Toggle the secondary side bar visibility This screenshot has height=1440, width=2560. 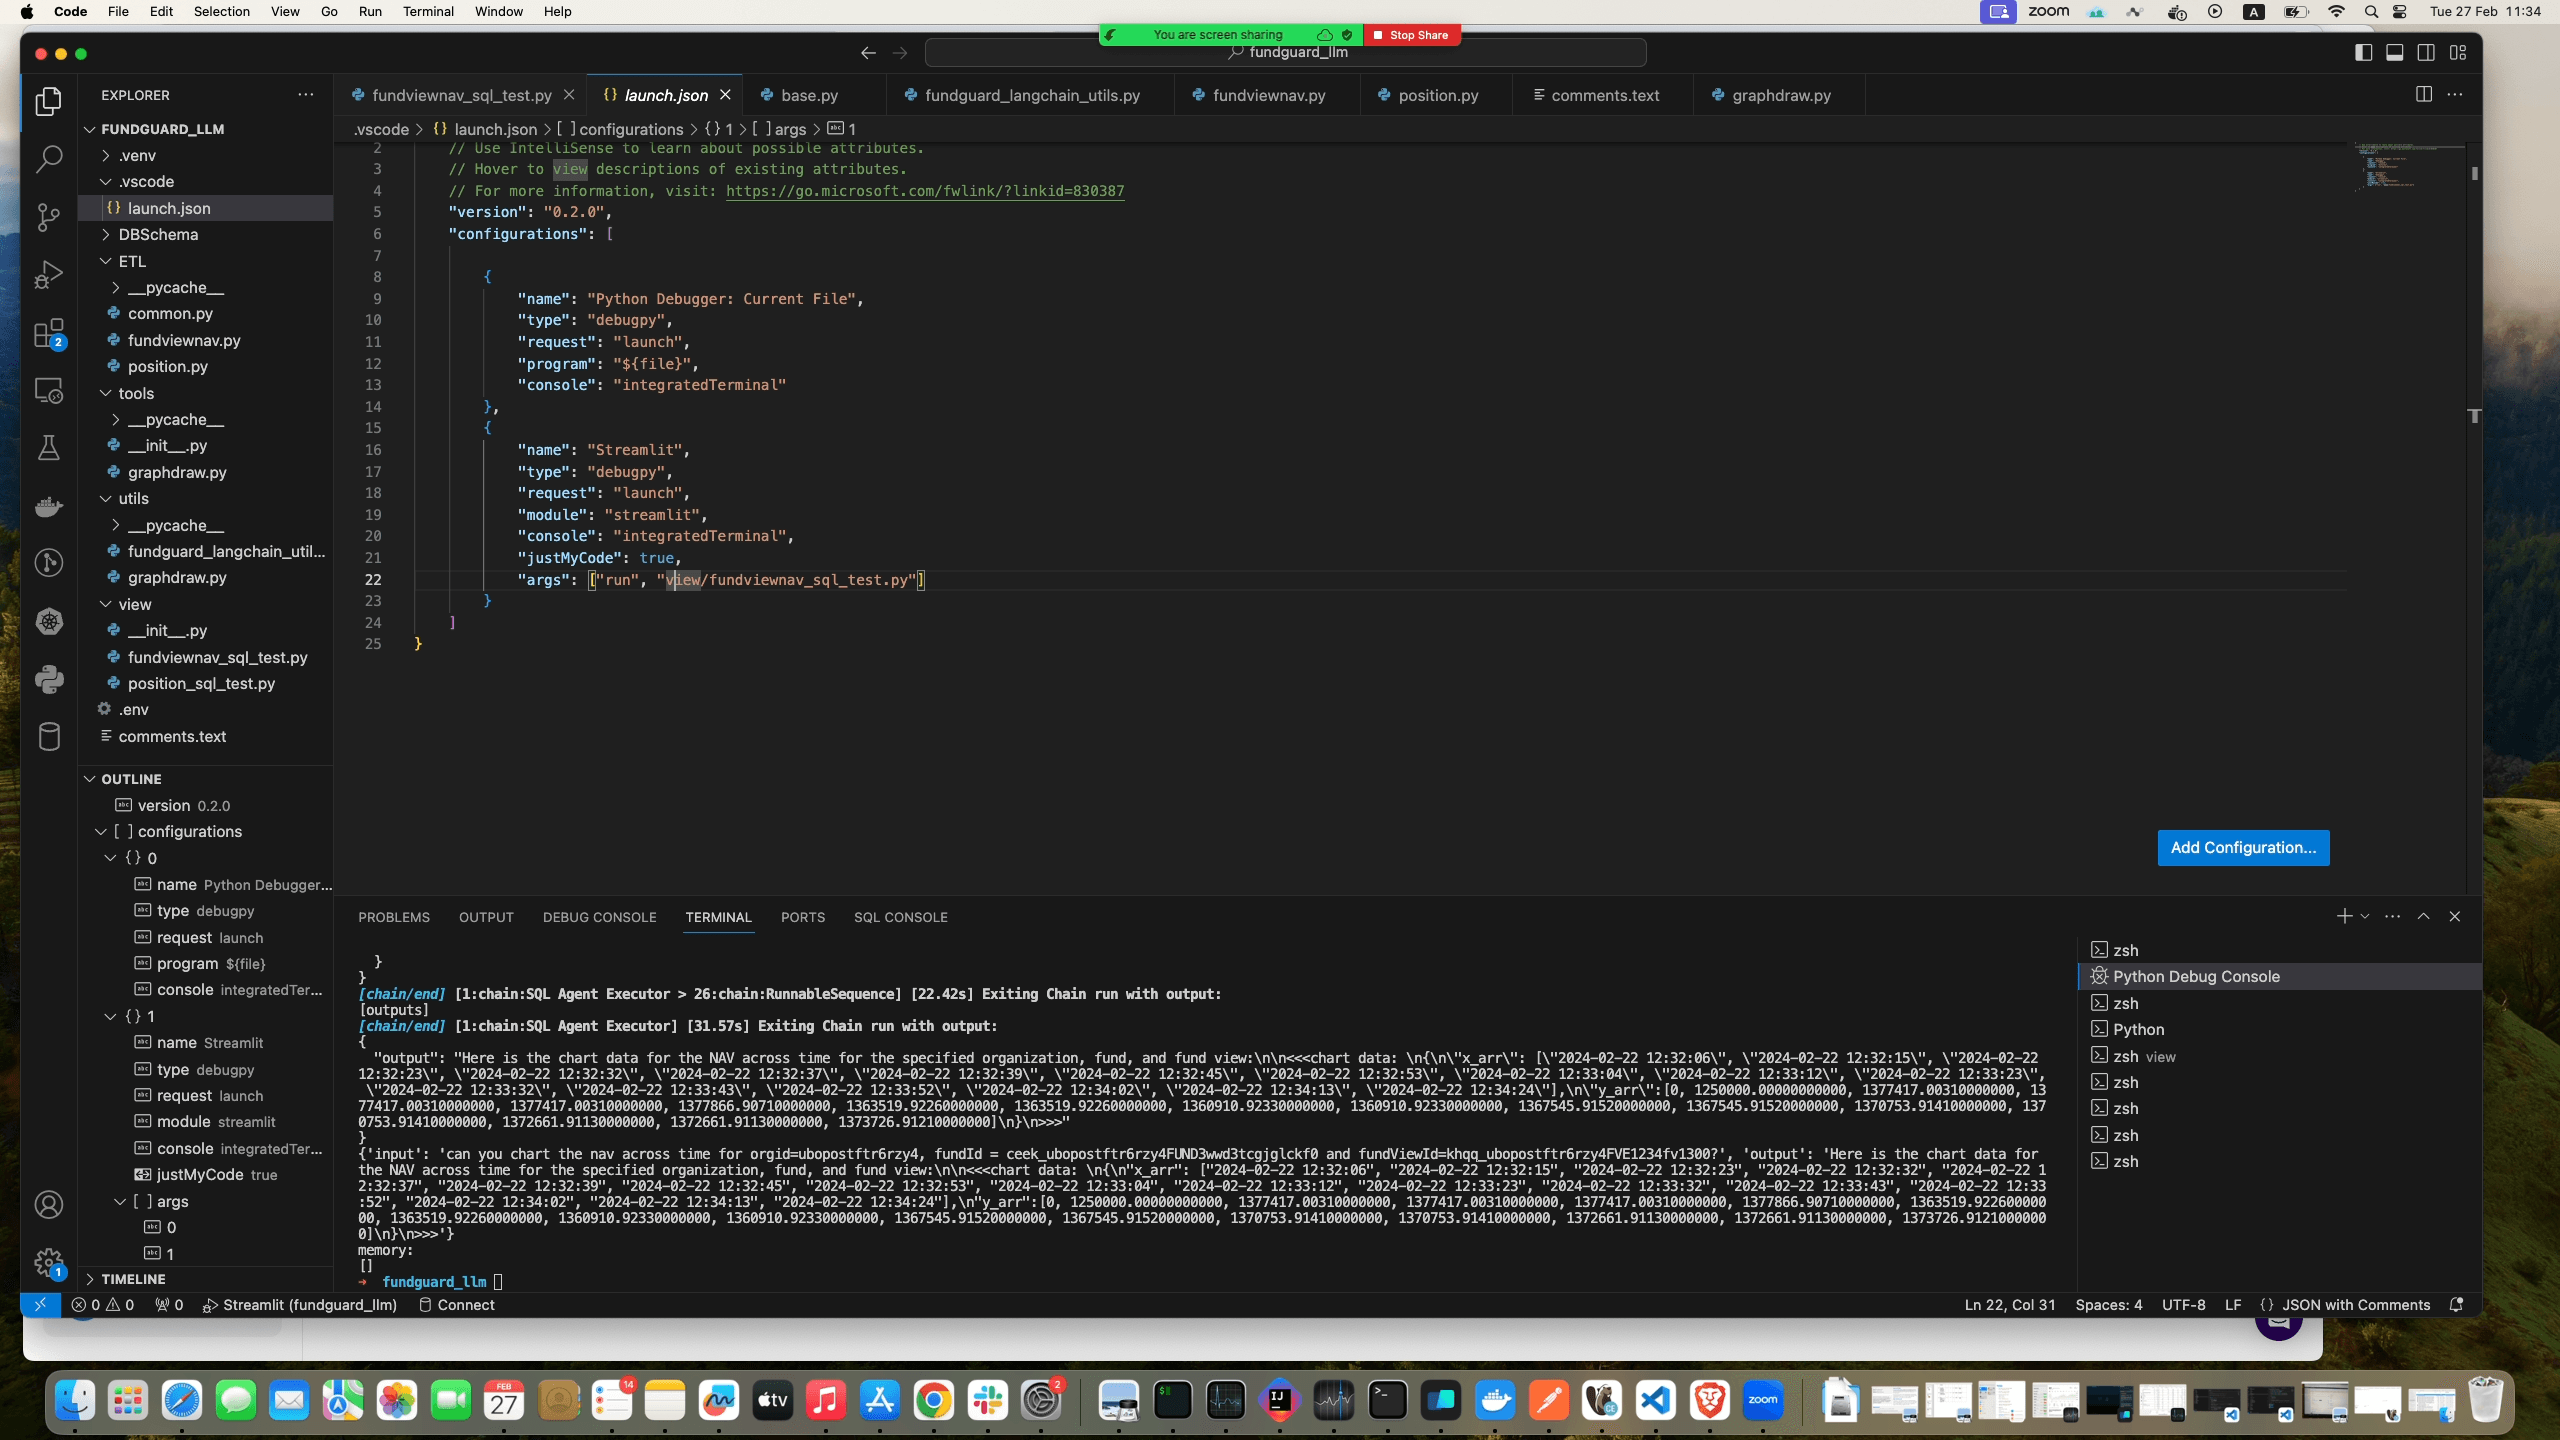(x=2427, y=53)
